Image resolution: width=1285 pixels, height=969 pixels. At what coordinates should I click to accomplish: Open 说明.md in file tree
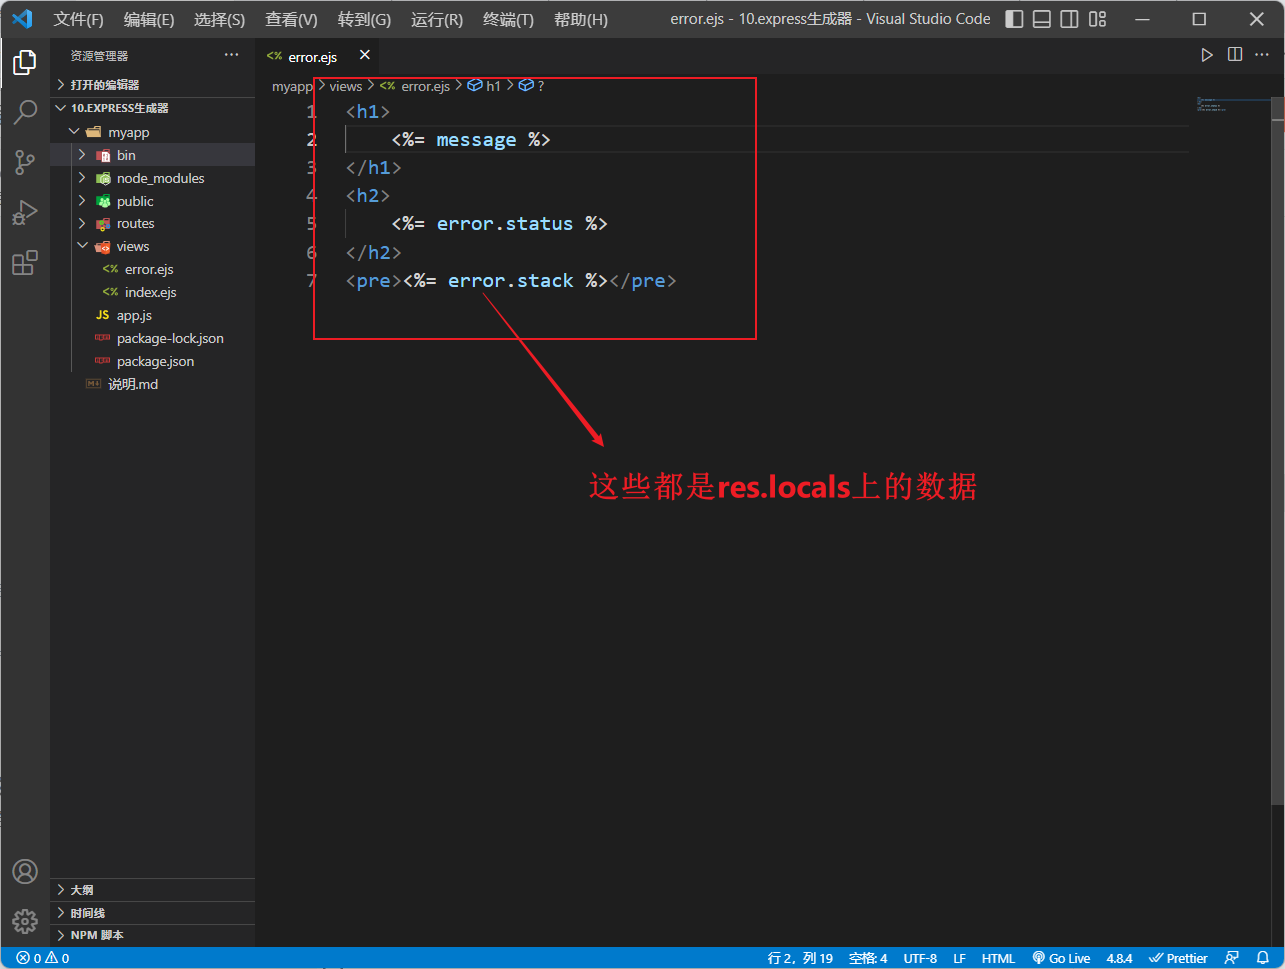(x=152, y=385)
